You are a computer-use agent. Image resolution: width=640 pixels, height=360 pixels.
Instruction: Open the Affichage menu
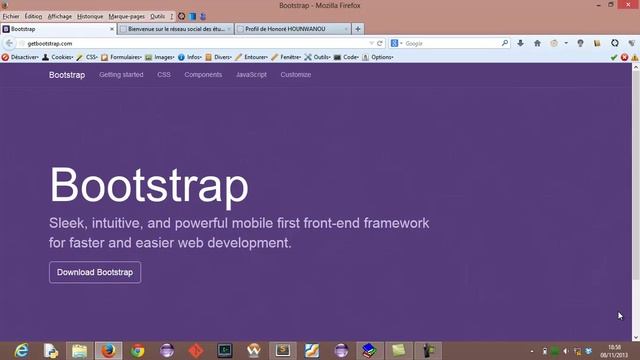tap(60, 17)
